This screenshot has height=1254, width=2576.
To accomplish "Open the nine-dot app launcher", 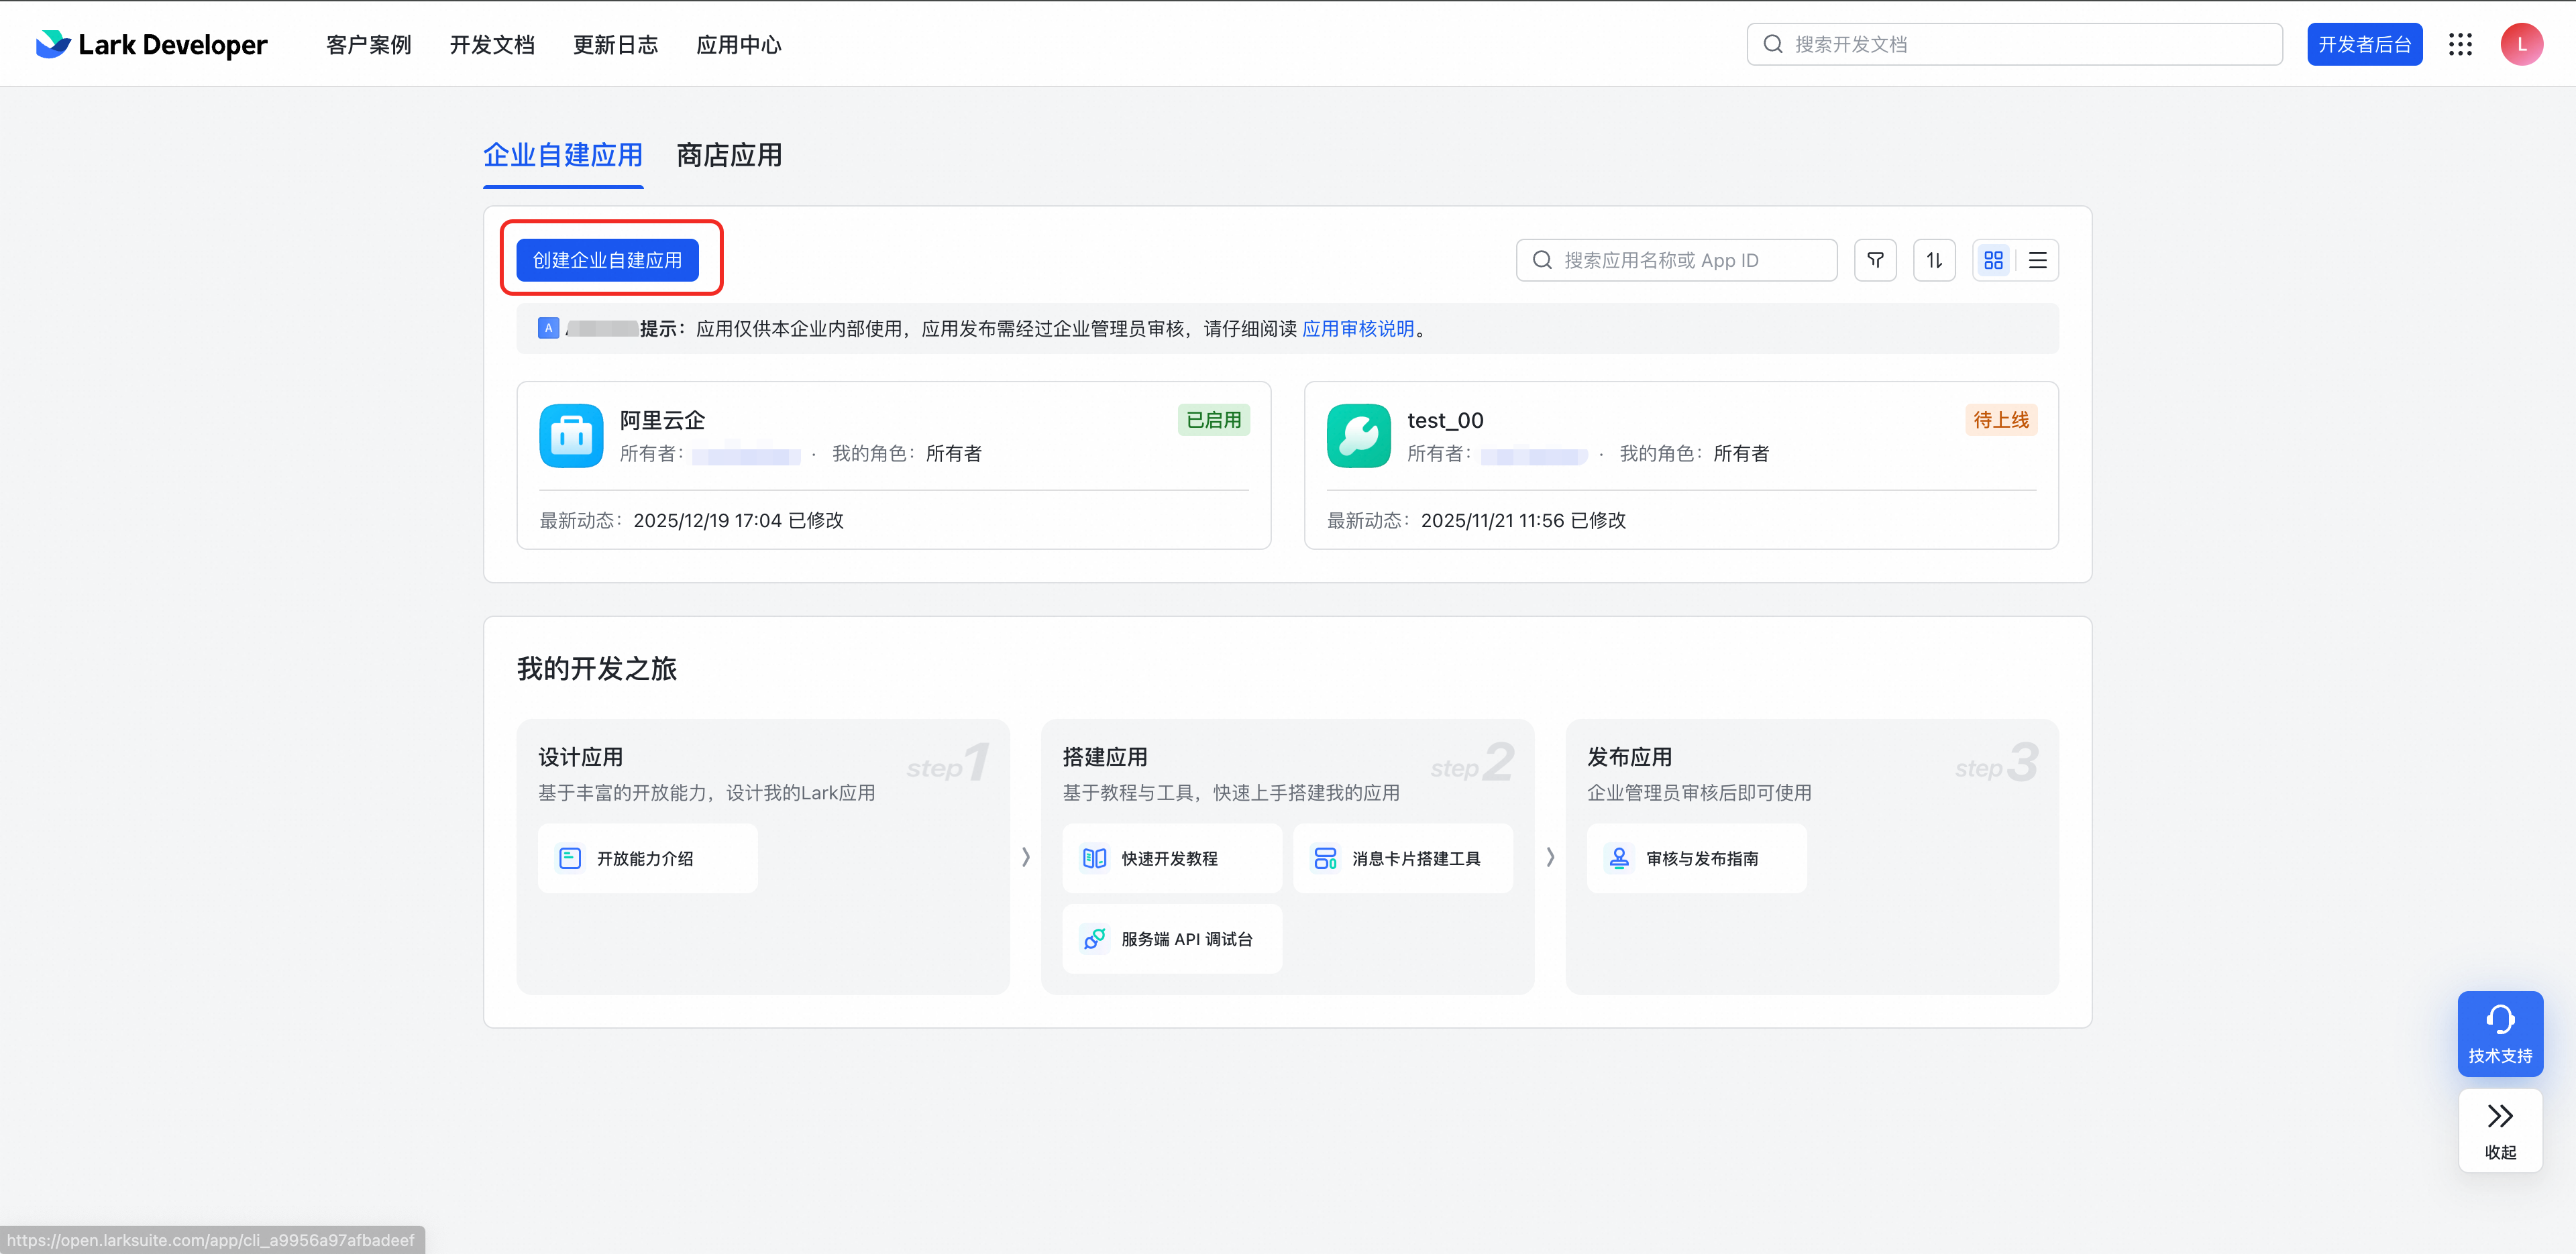I will pyautogui.click(x=2460, y=44).
